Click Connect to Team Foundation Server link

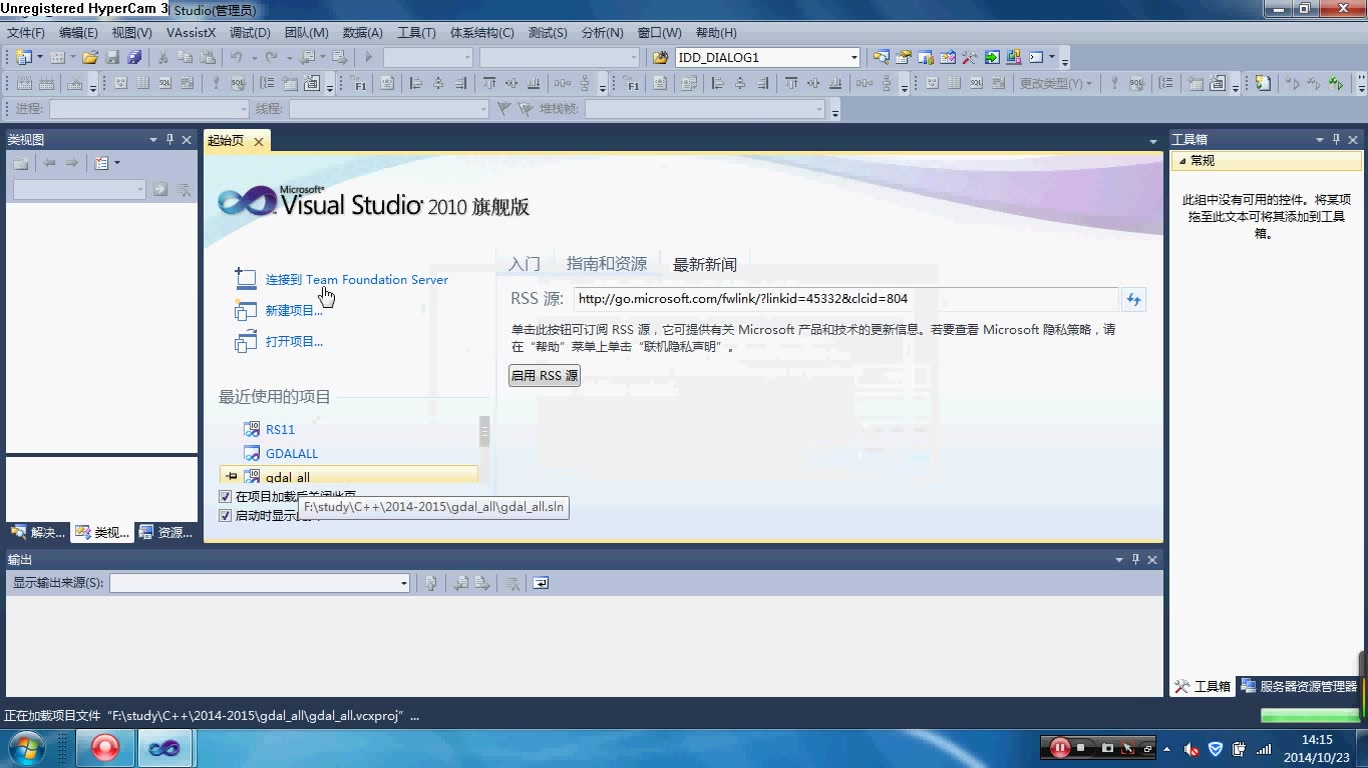click(x=356, y=280)
